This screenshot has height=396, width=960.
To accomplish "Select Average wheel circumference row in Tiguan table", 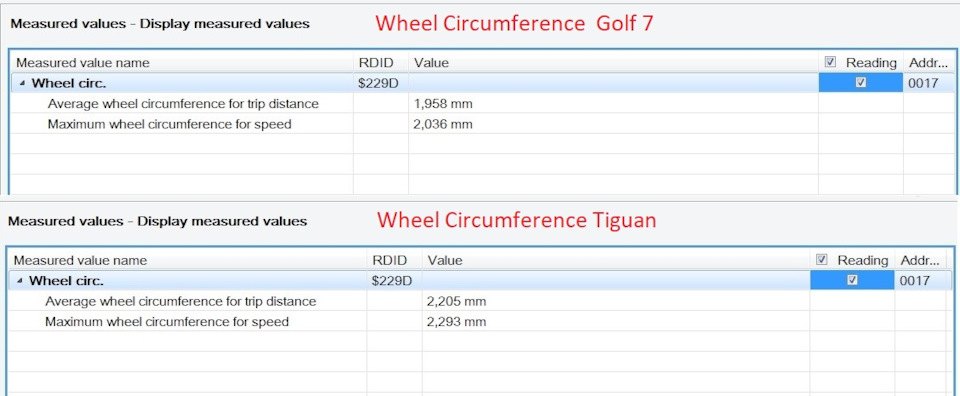I will [x=481, y=301].
